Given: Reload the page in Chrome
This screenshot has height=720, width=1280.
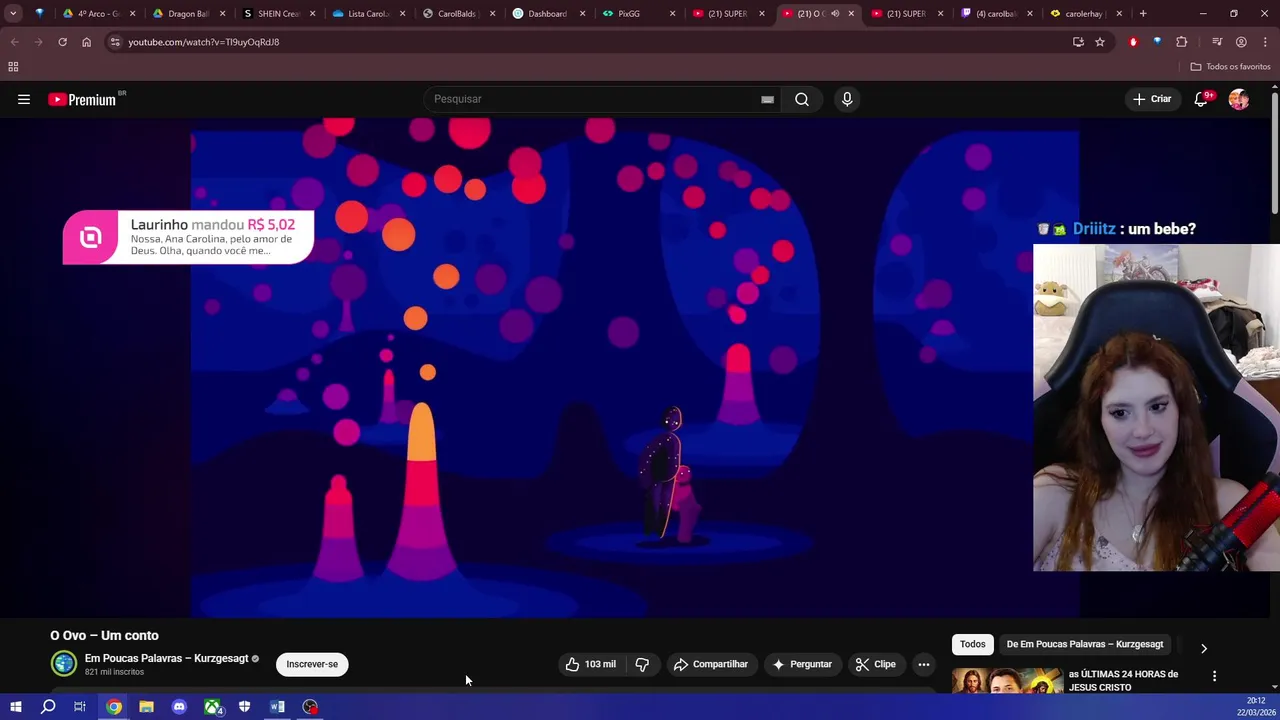Looking at the screenshot, I should 62,42.
